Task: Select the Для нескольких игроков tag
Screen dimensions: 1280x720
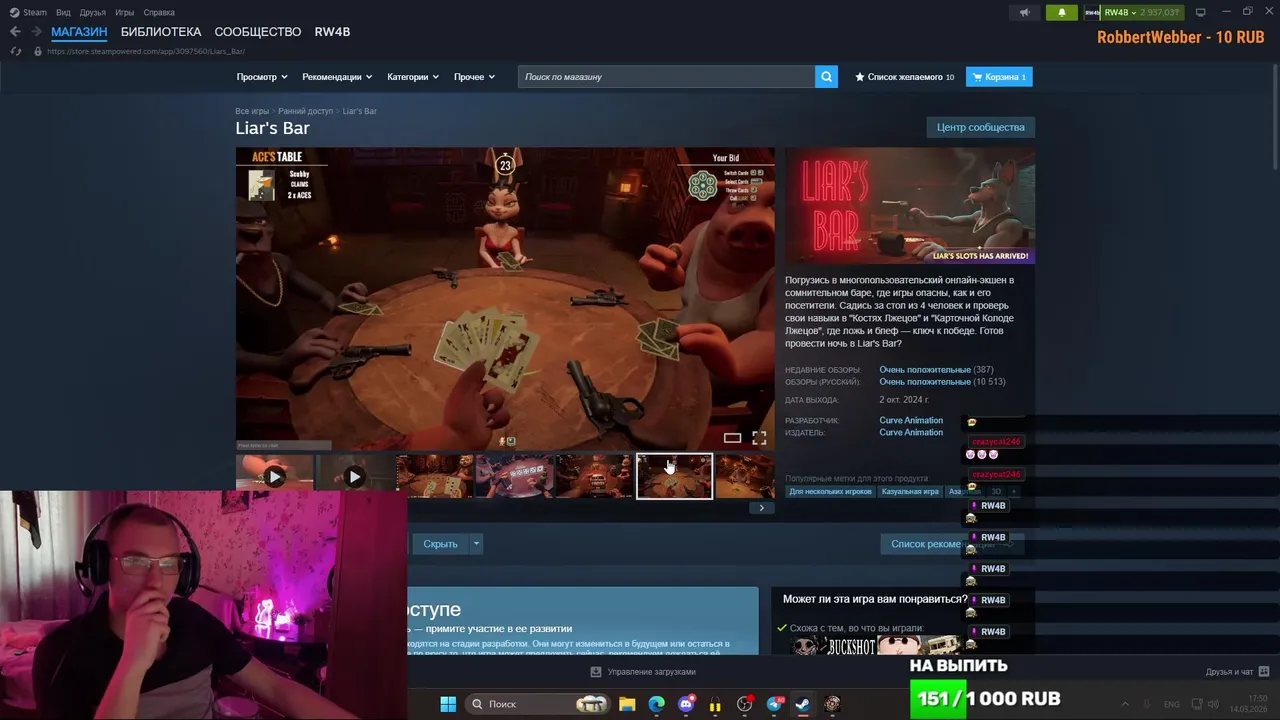Action: coord(830,491)
